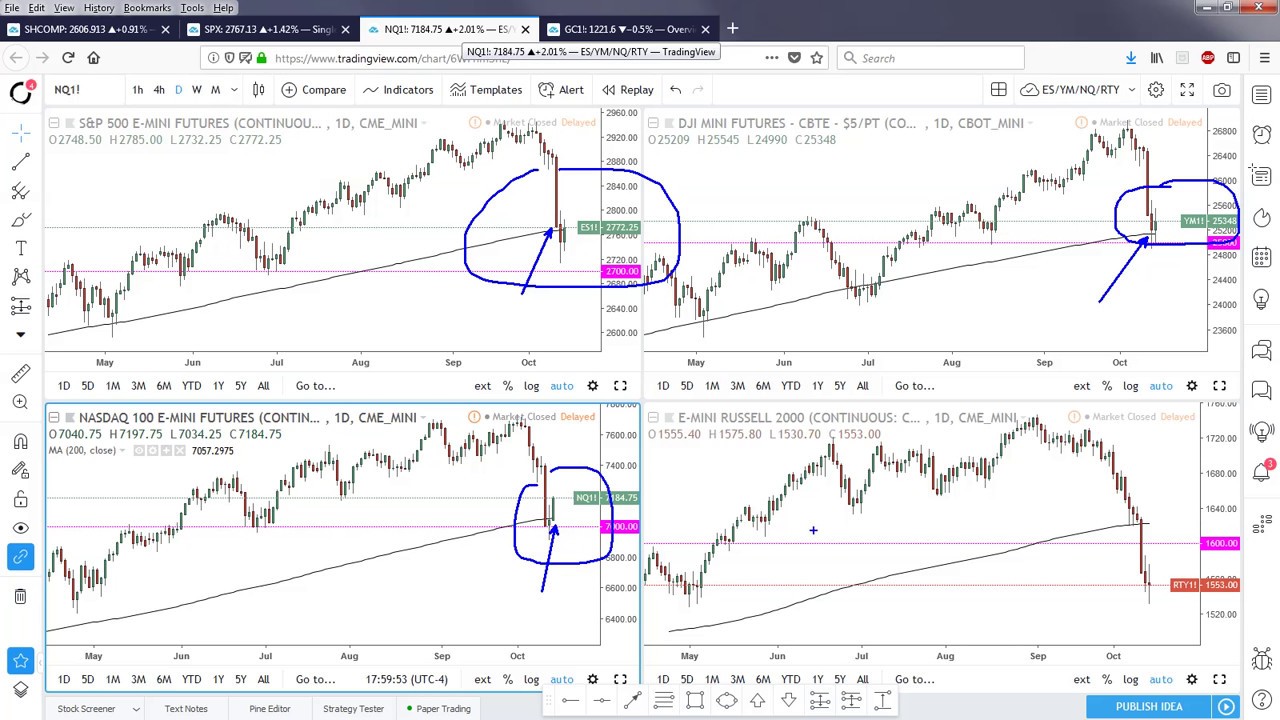The image size is (1280, 720).
Task: Open the S&P 500 chart title dropdown arrow
Action: (x=425, y=123)
